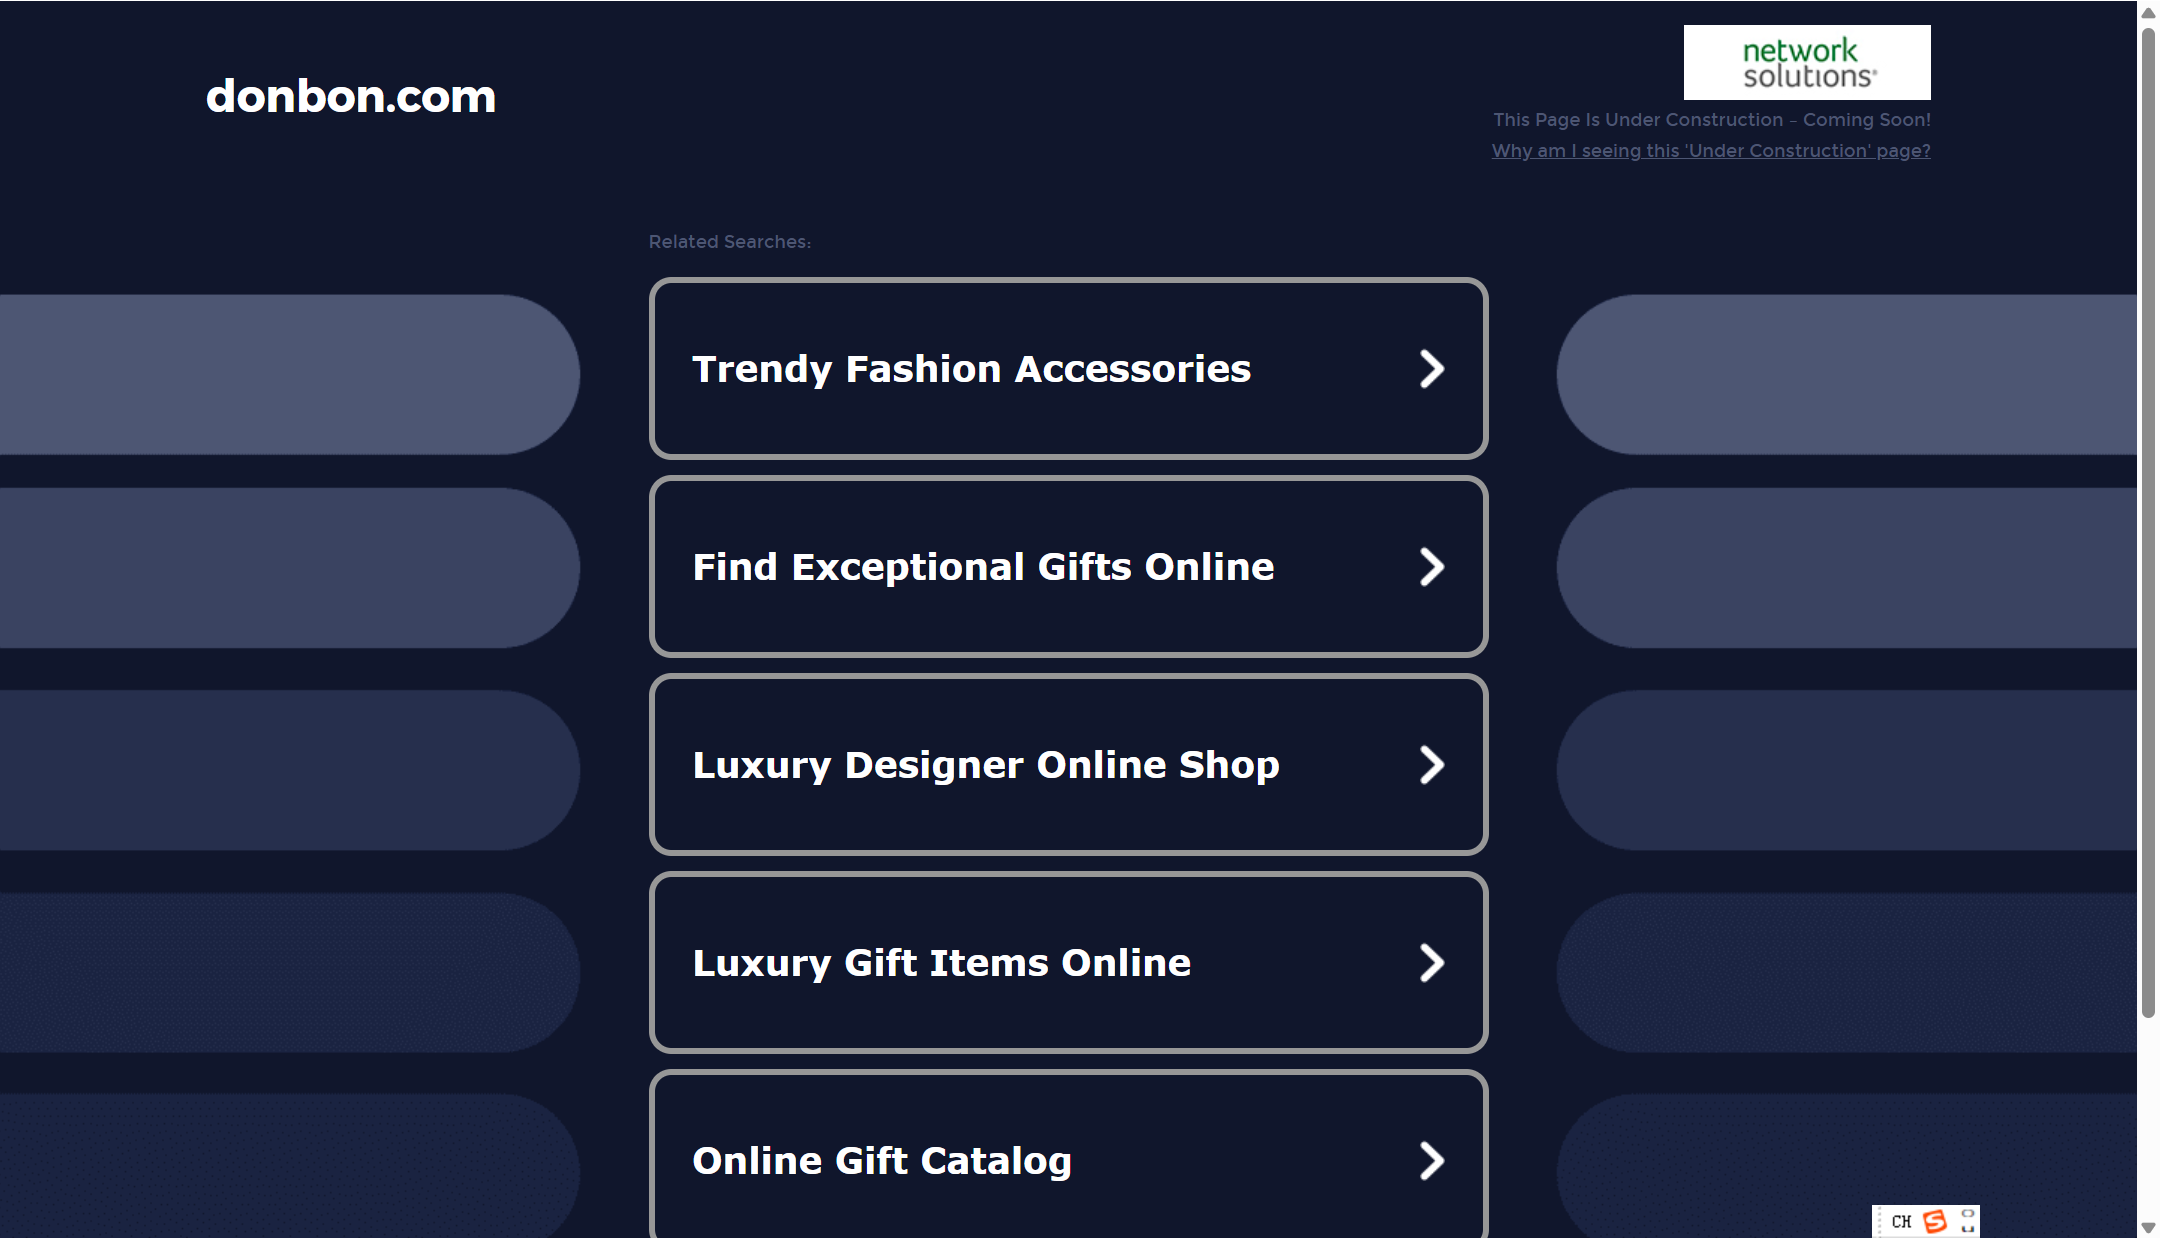Image resolution: width=2160 pixels, height=1238 pixels.
Task: Click the scrollbar up arrow
Action: point(2148,12)
